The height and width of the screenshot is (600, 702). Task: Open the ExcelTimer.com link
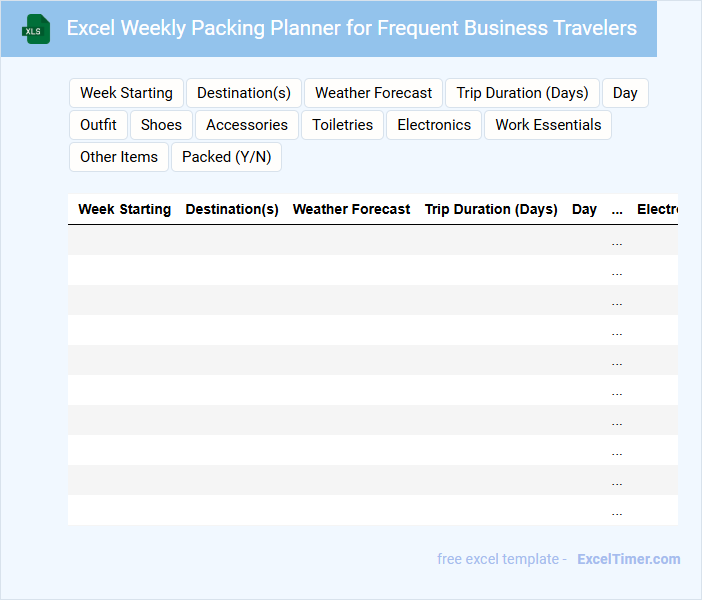coord(628,559)
